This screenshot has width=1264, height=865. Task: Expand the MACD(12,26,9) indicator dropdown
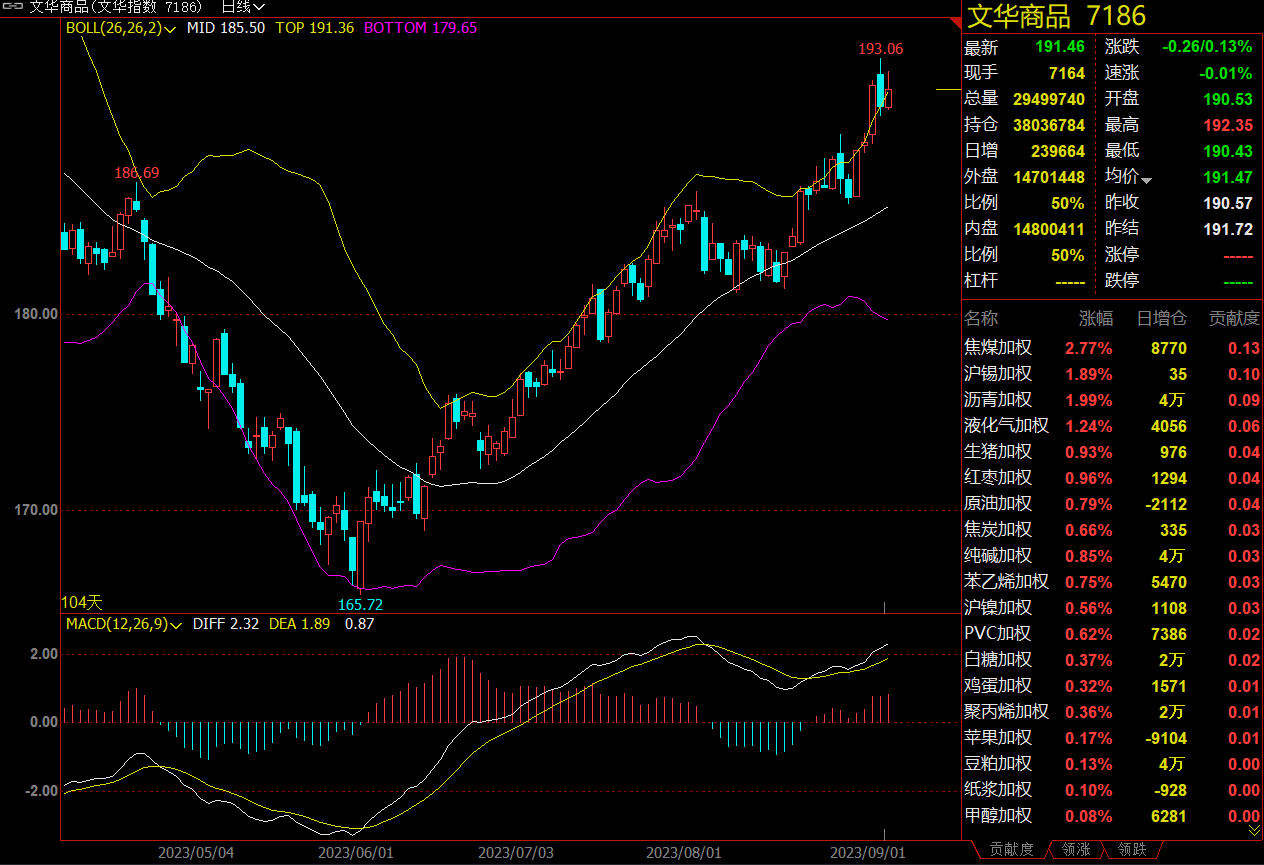pyautogui.click(x=124, y=624)
